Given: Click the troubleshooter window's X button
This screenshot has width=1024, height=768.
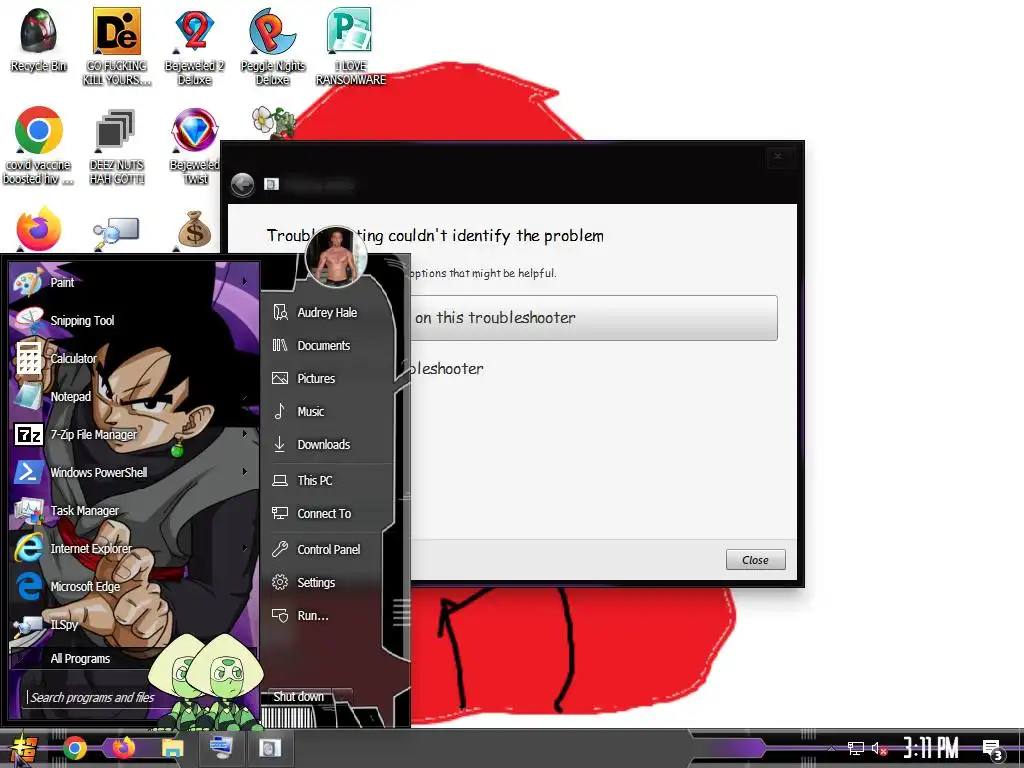Looking at the screenshot, I should point(778,156).
